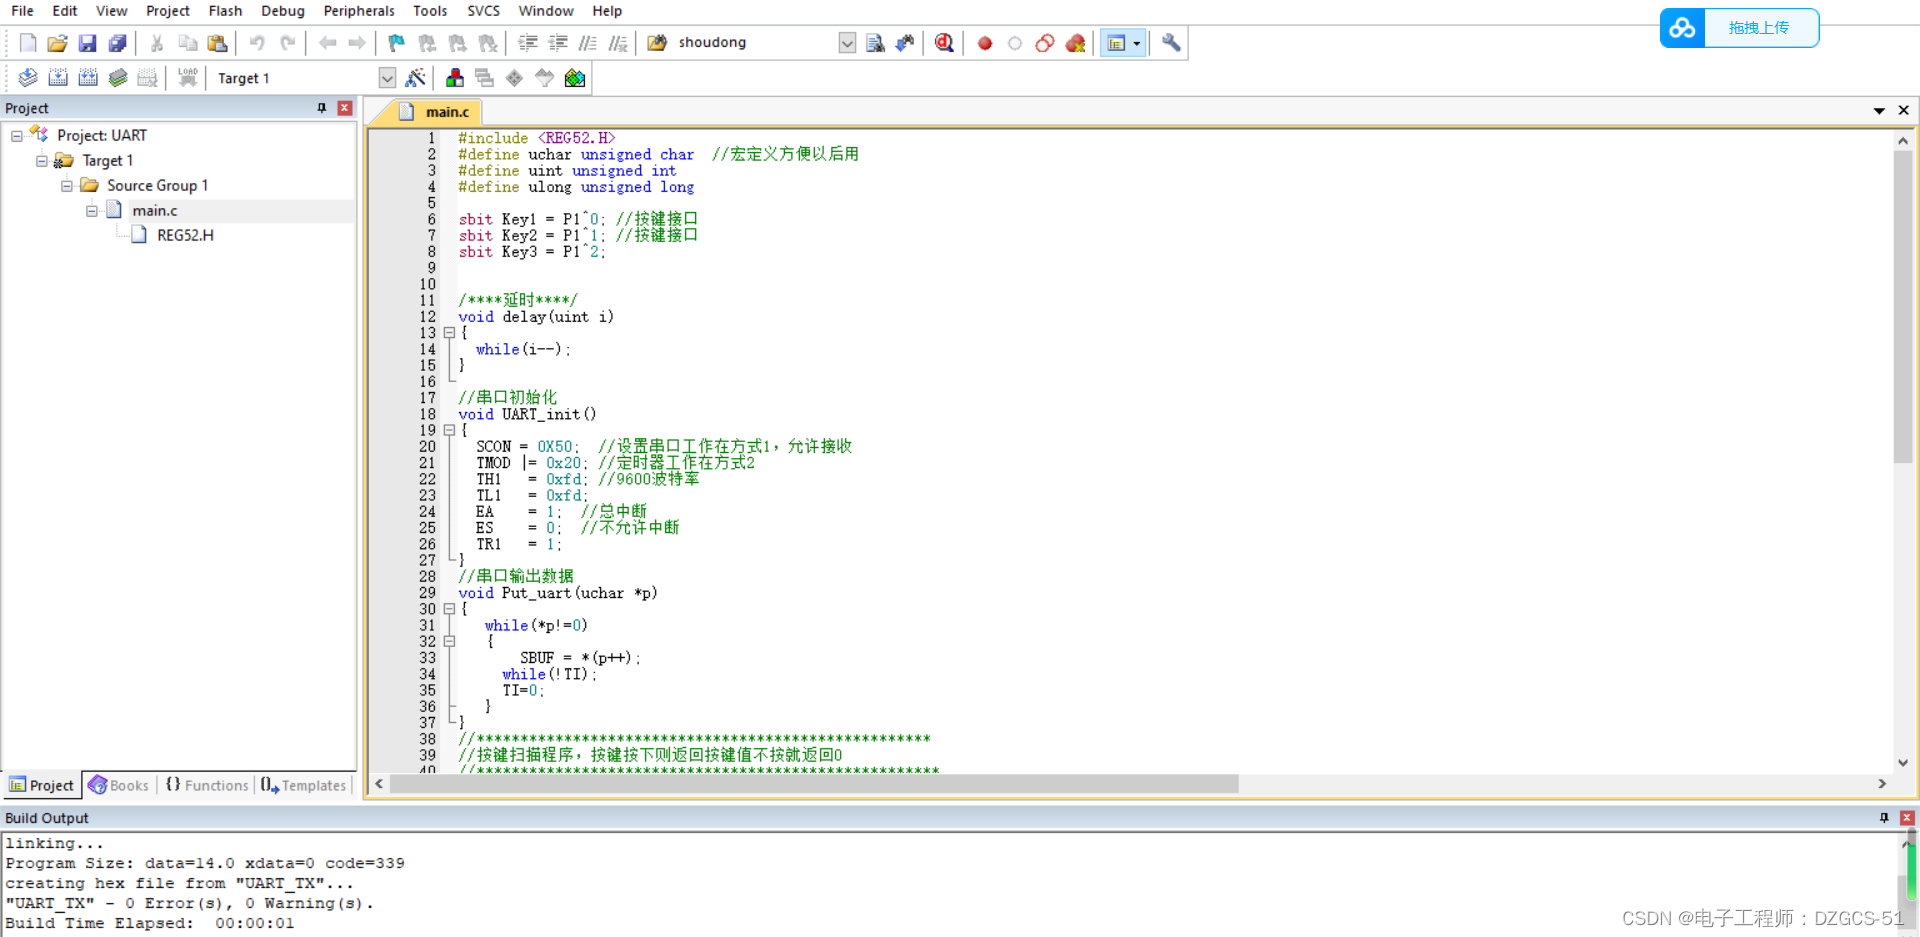Create a new file with the New icon

click(x=28, y=43)
